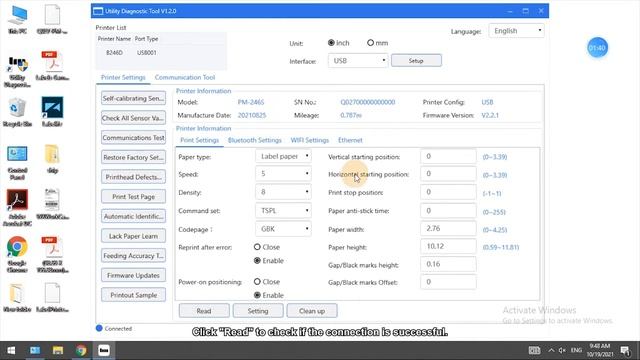Screen dimensions: 640x360
Task: Switch to the Communication Tool tab
Action: (x=185, y=77)
